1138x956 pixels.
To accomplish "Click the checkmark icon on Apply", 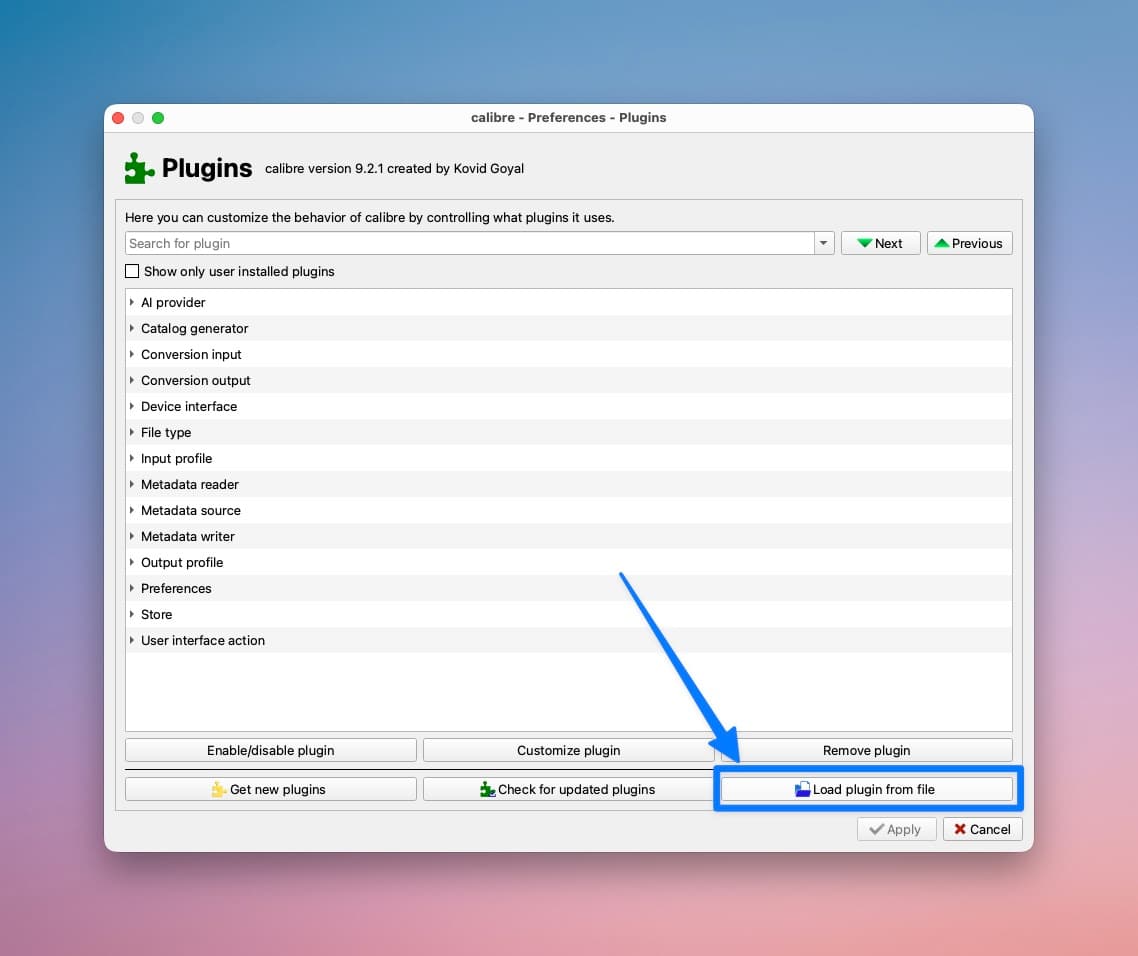I will click(876, 829).
